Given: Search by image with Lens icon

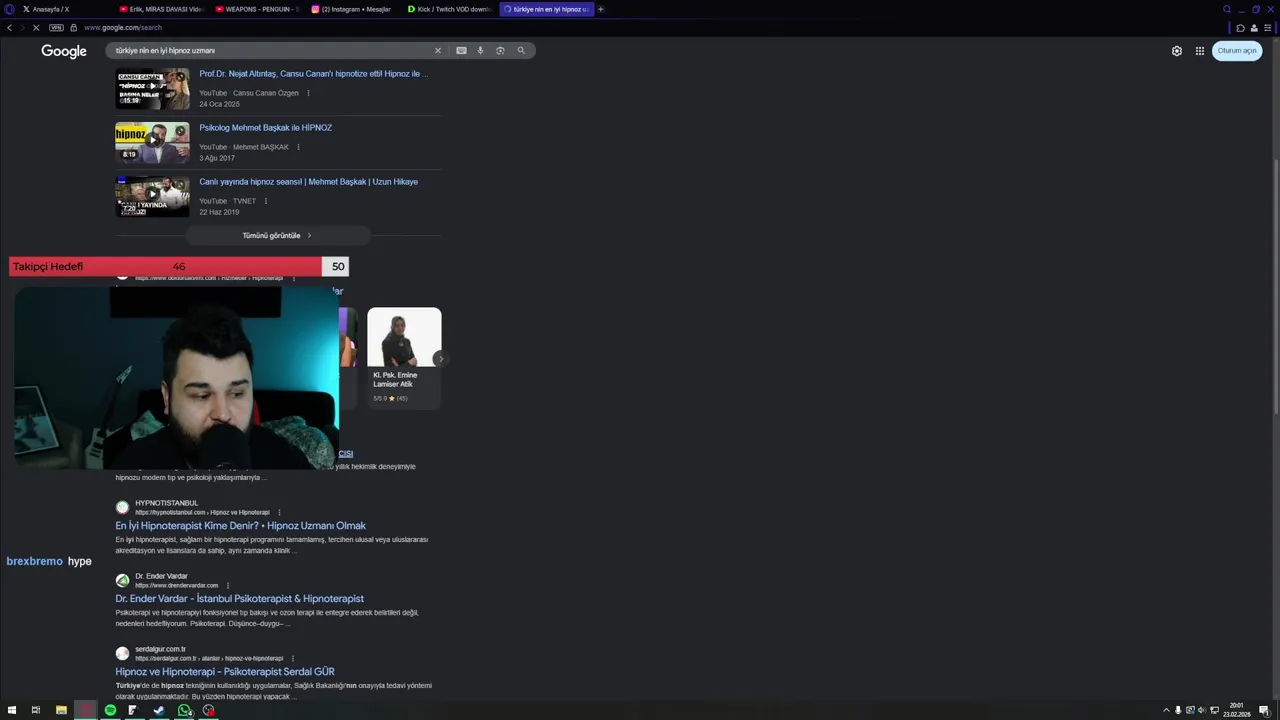Looking at the screenshot, I should click(500, 50).
